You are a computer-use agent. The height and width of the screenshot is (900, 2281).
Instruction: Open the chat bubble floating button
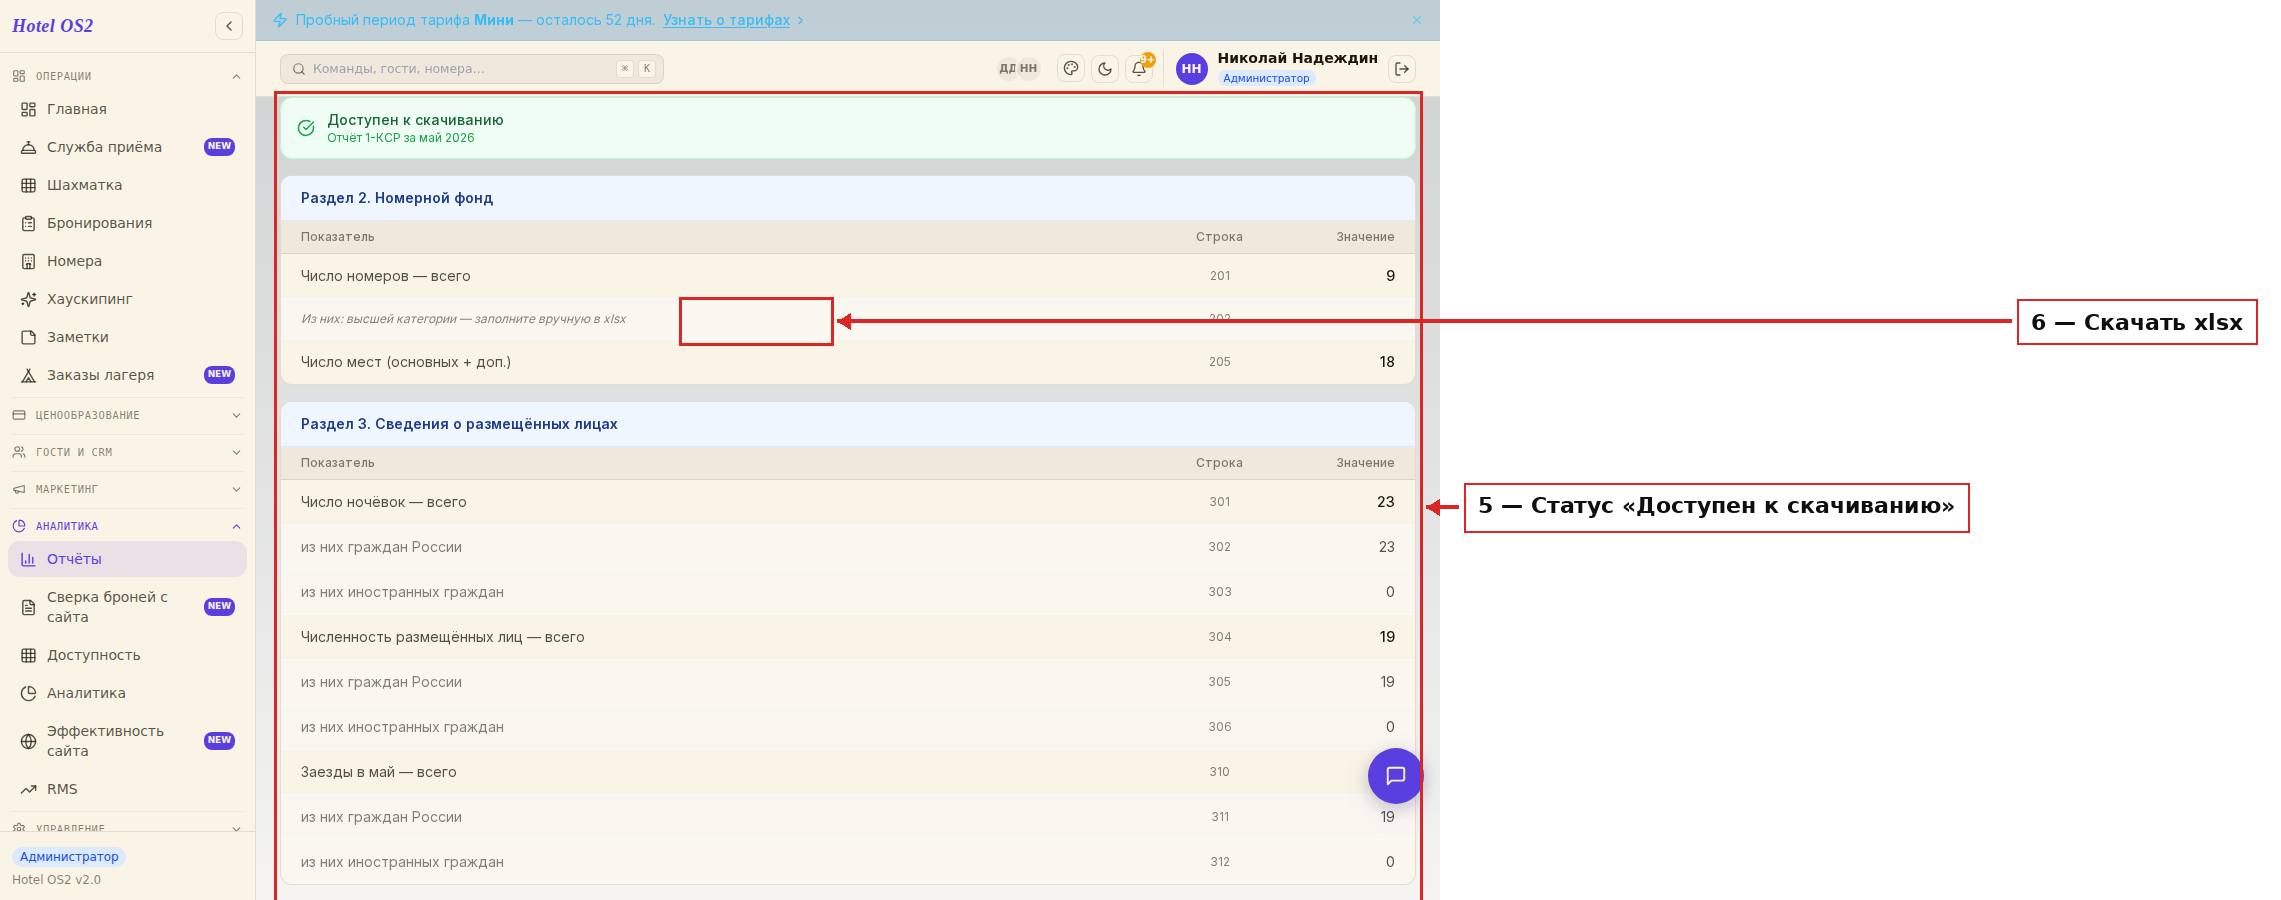pyautogui.click(x=1395, y=776)
